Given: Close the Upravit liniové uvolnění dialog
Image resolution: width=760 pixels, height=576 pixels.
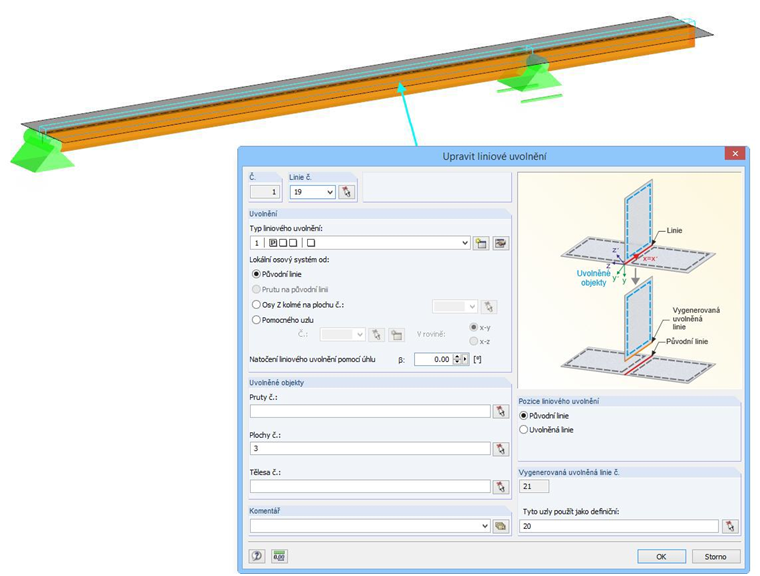Looking at the screenshot, I should (735, 153).
